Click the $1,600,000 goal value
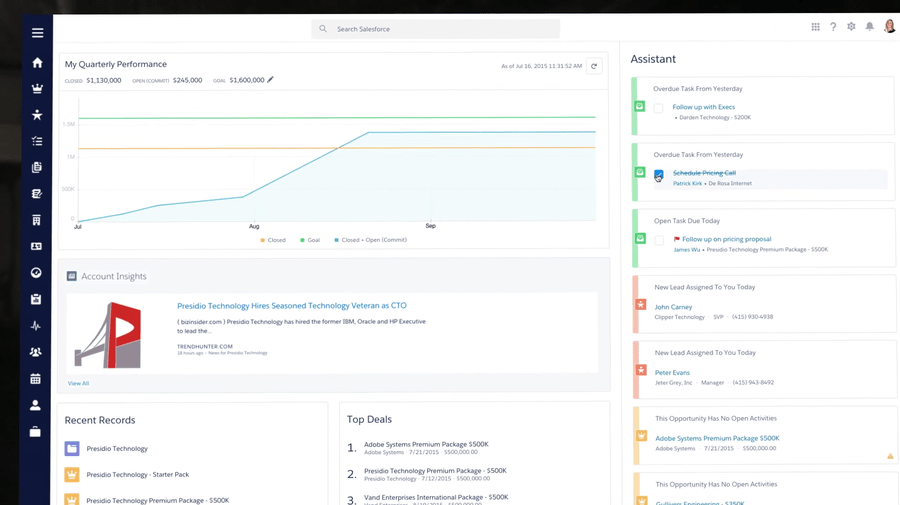The width and height of the screenshot is (900, 505). (247, 80)
